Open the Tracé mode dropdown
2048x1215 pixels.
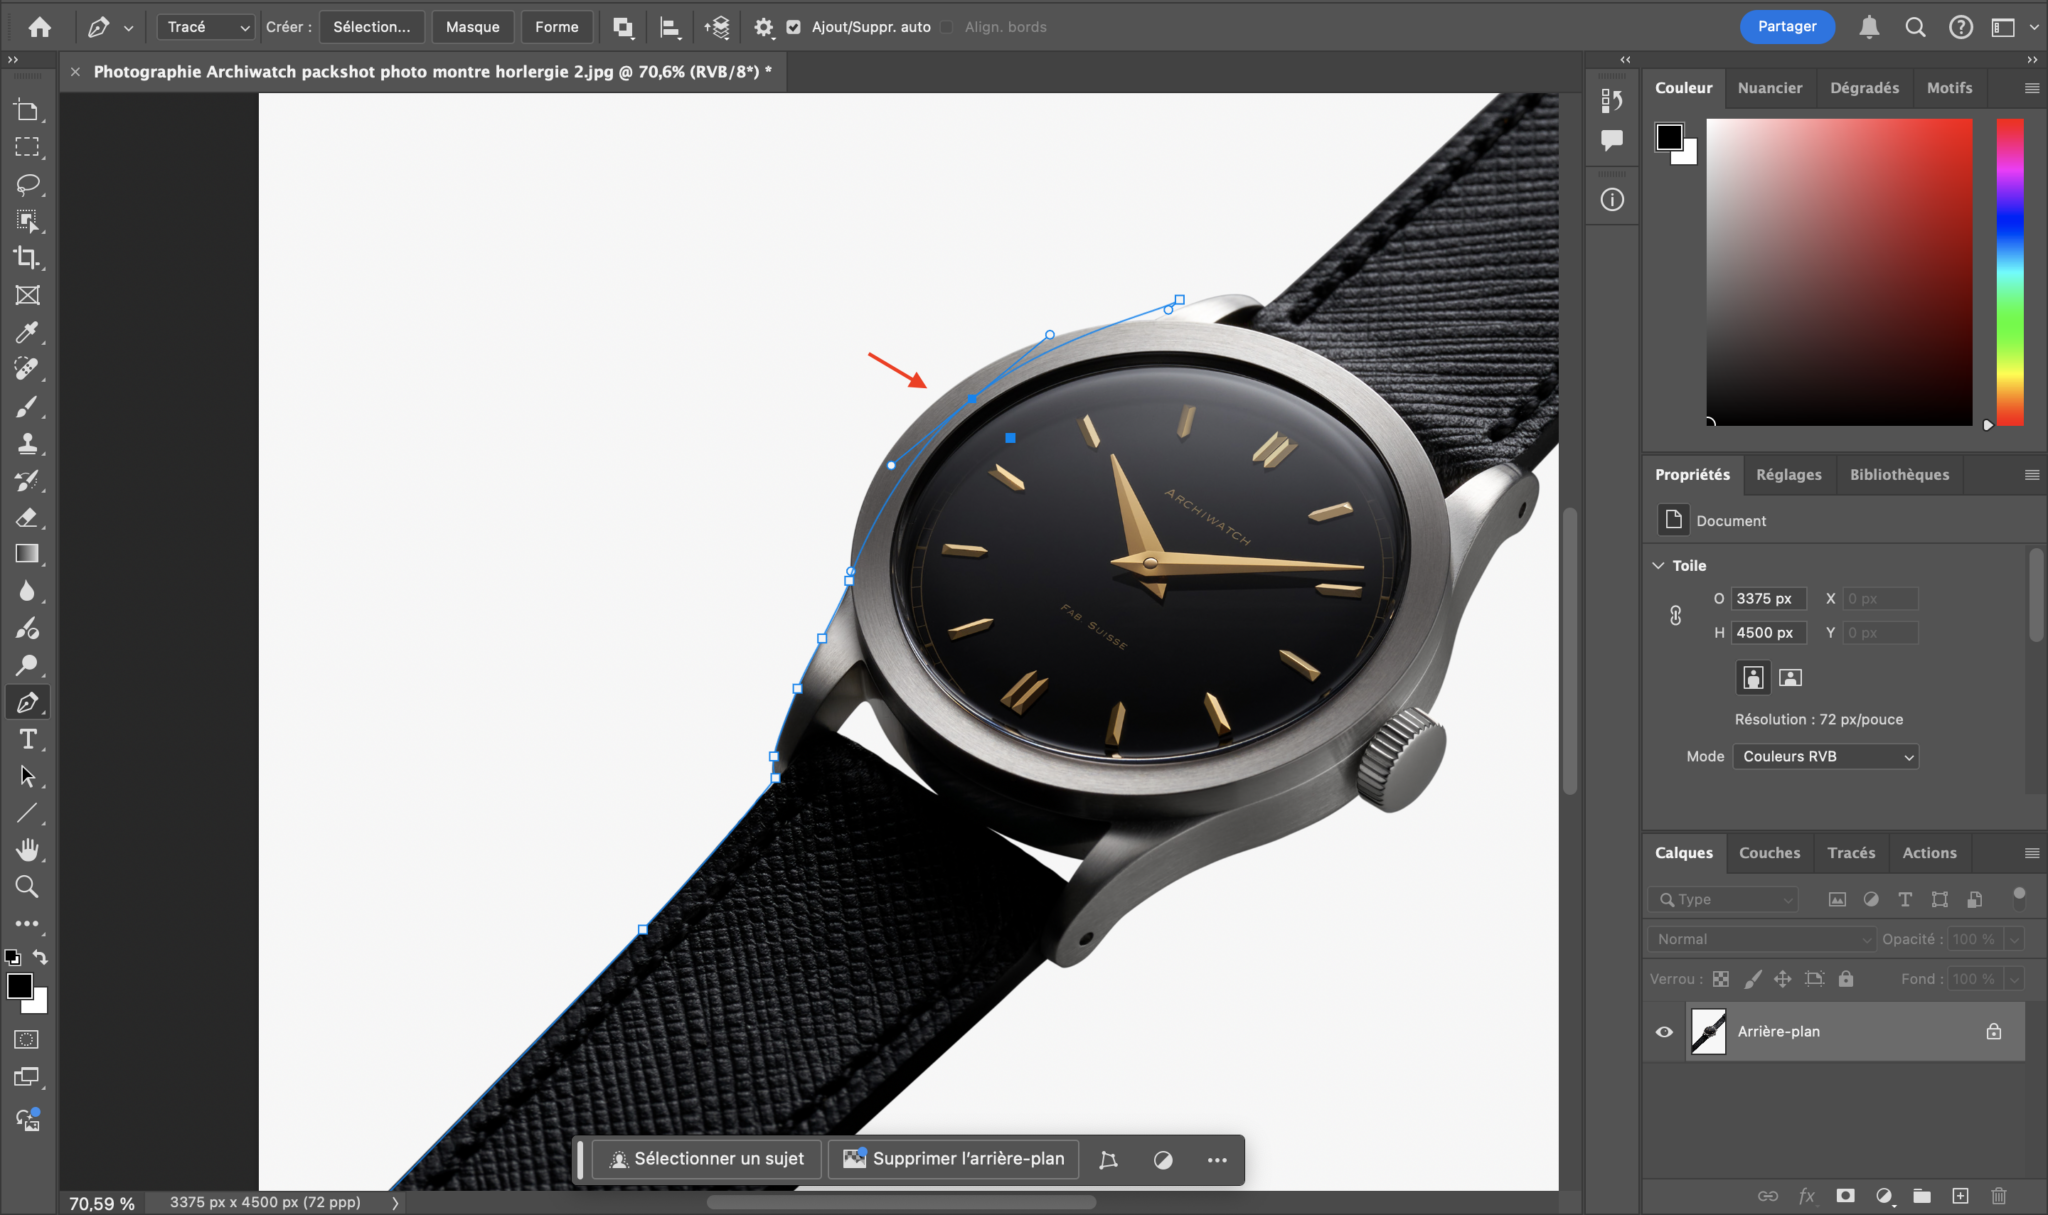click(x=206, y=27)
